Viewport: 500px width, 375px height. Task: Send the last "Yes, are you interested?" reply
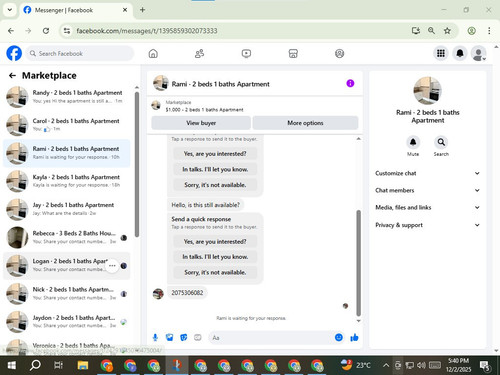(215, 241)
